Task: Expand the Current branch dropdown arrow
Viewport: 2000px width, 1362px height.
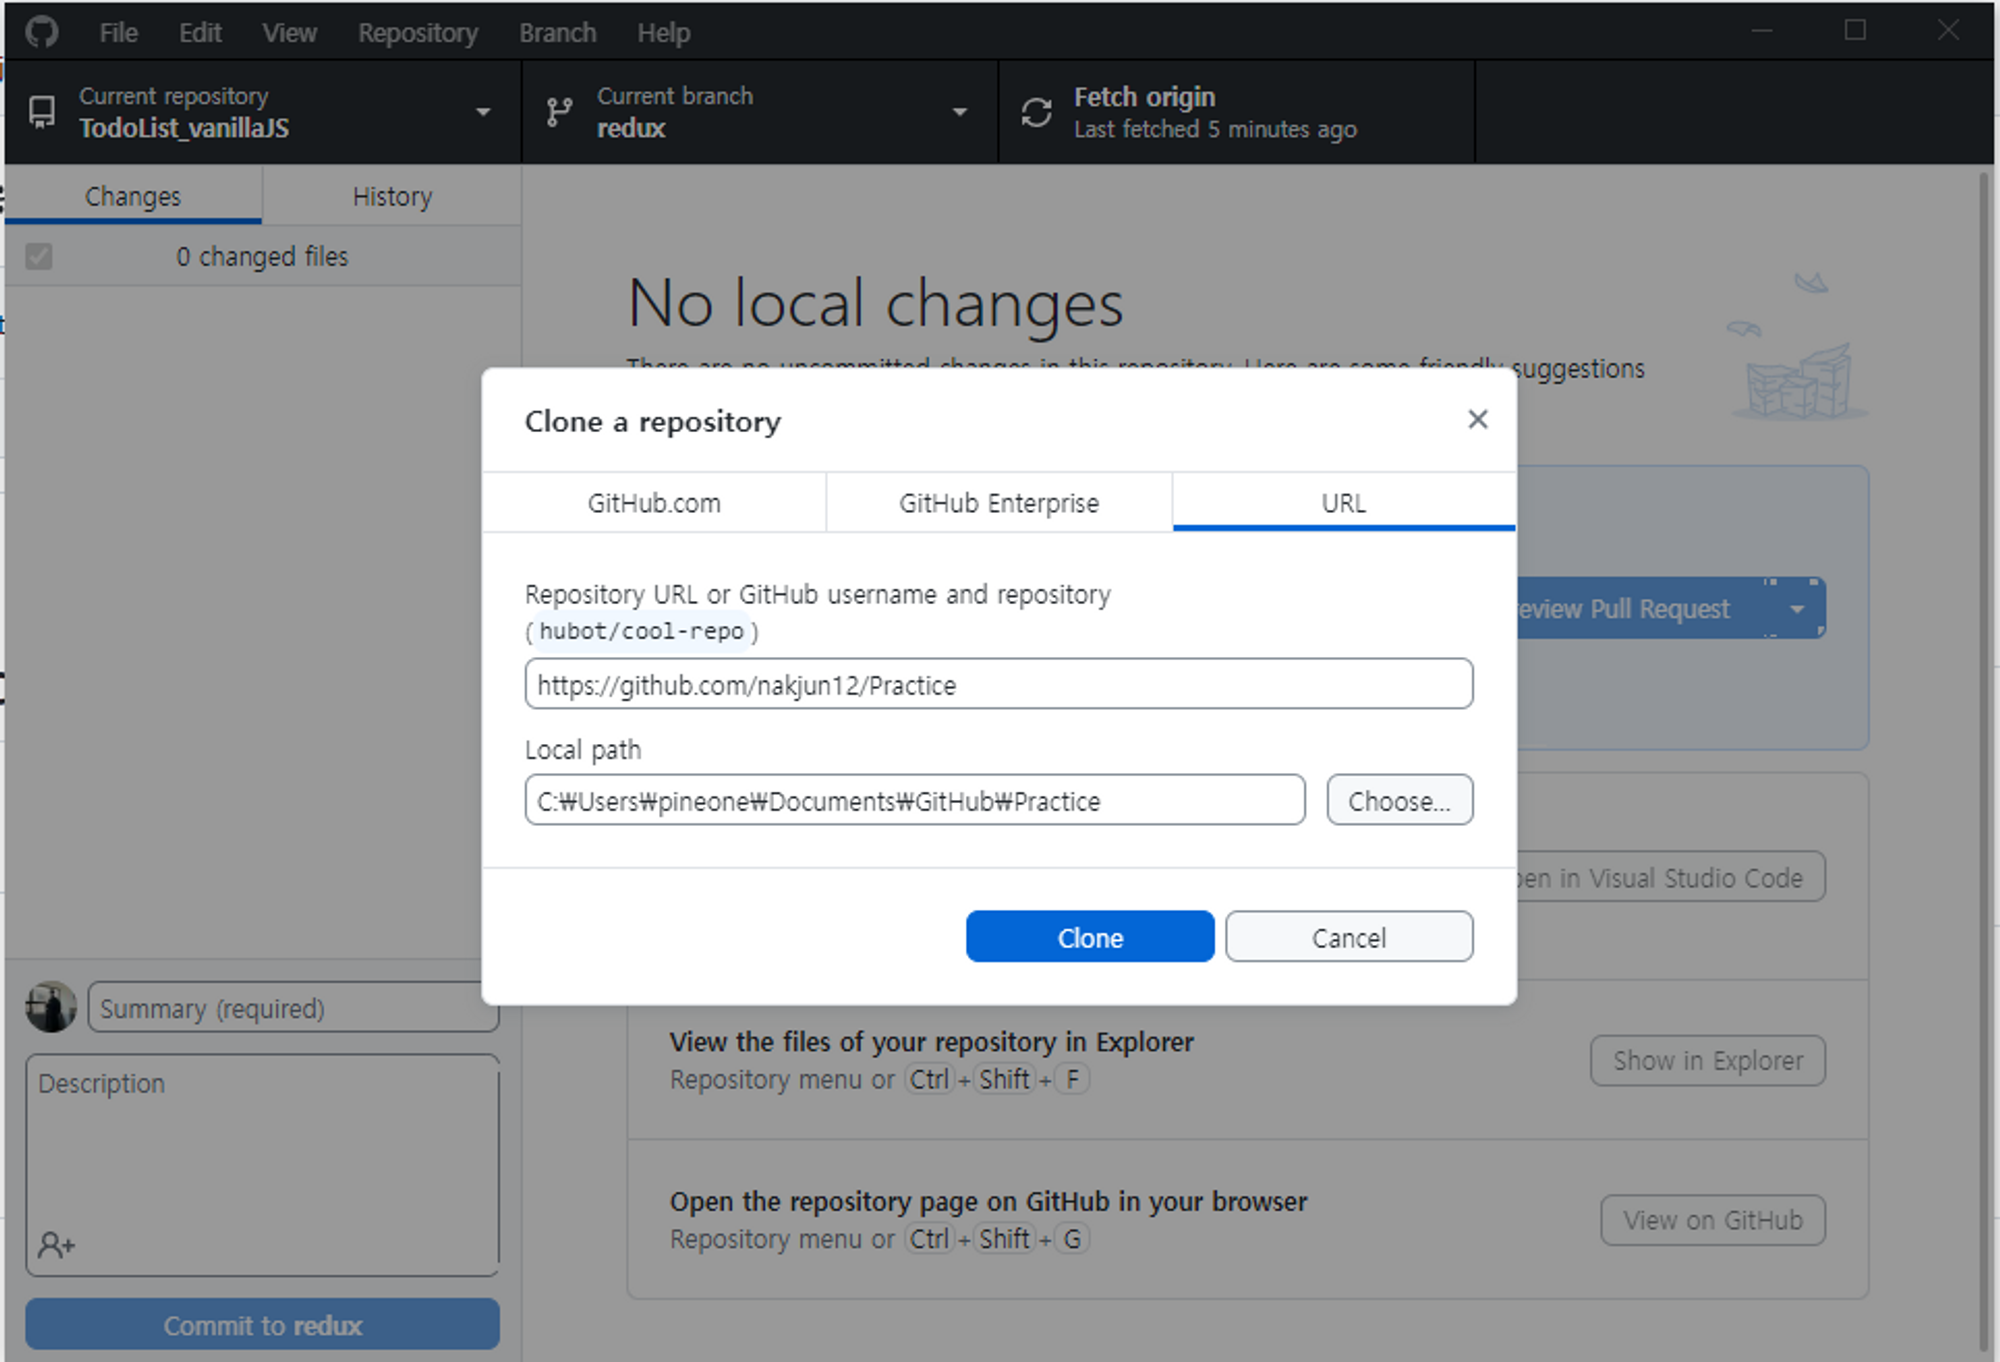Action: (960, 112)
